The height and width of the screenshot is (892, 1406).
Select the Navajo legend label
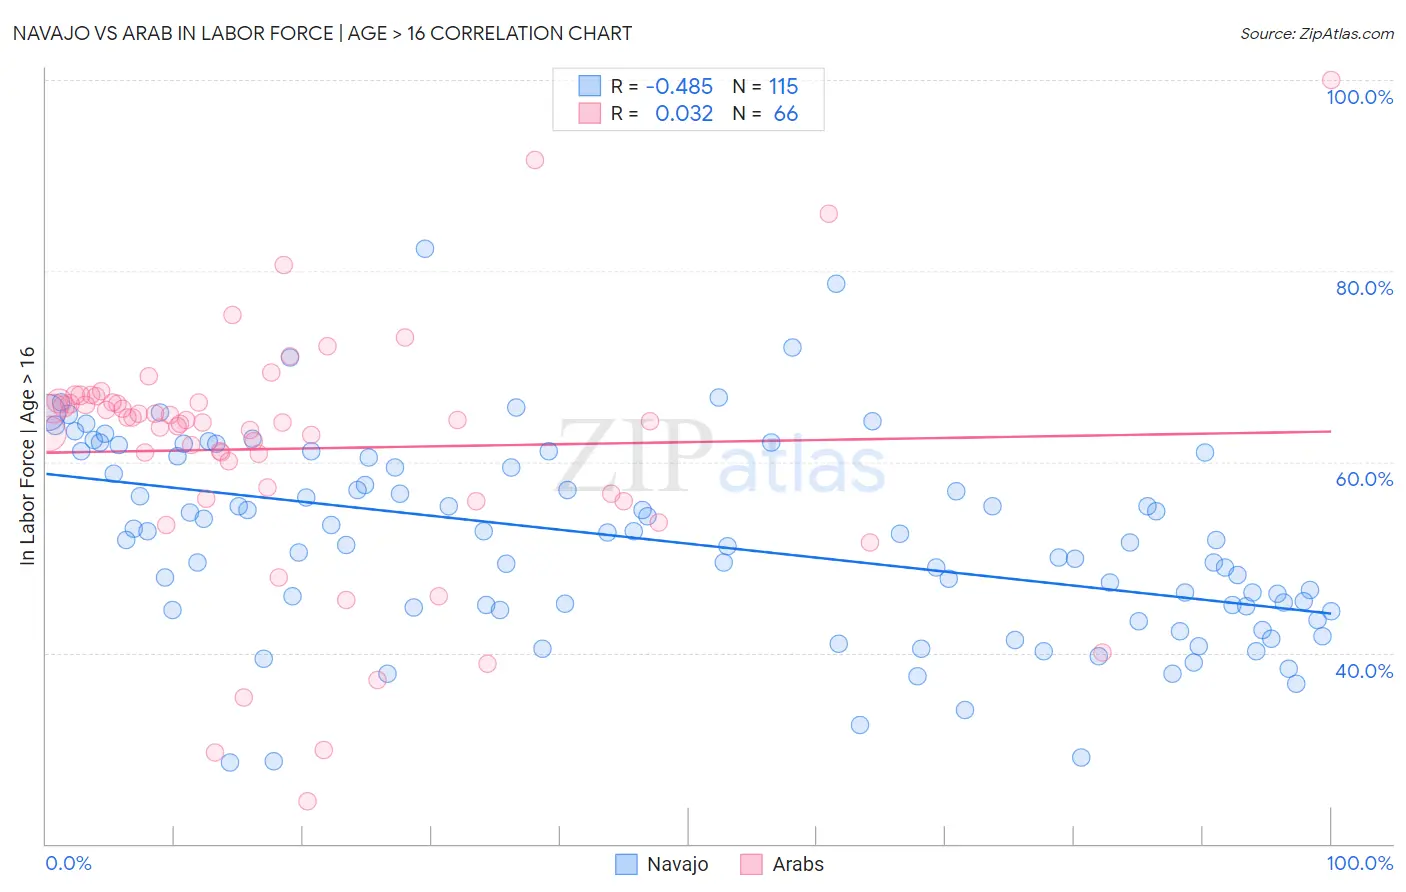coord(677,864)
